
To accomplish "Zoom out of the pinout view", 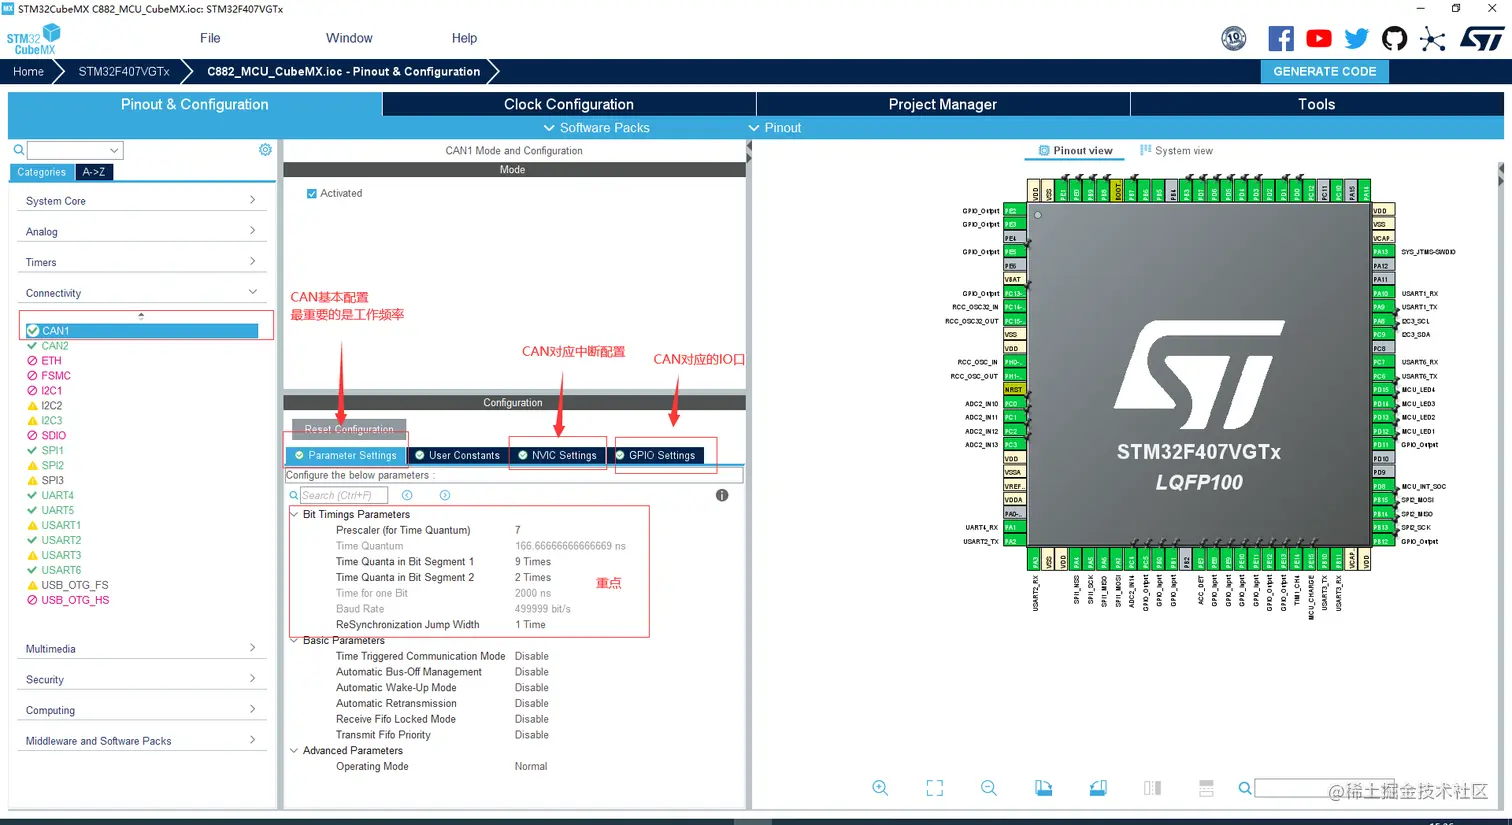I will coord(989,788).
